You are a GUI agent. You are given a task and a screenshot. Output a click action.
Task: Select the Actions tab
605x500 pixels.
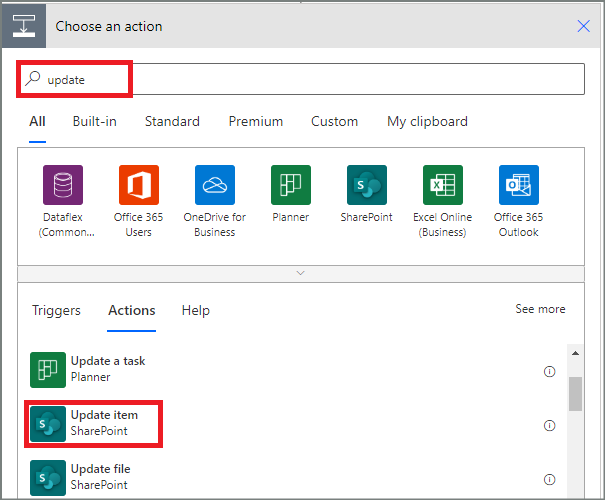[132, 311]
